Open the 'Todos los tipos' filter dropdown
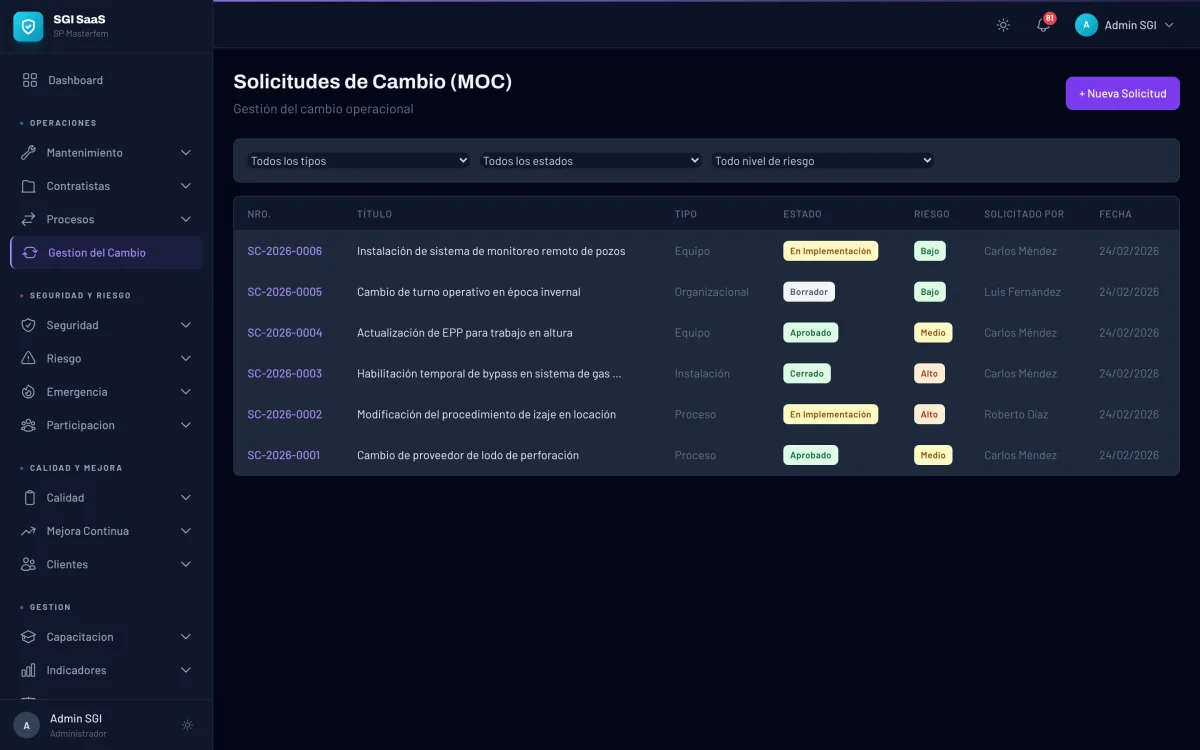This screenshot has width=1200, height=750. point(358,160)
